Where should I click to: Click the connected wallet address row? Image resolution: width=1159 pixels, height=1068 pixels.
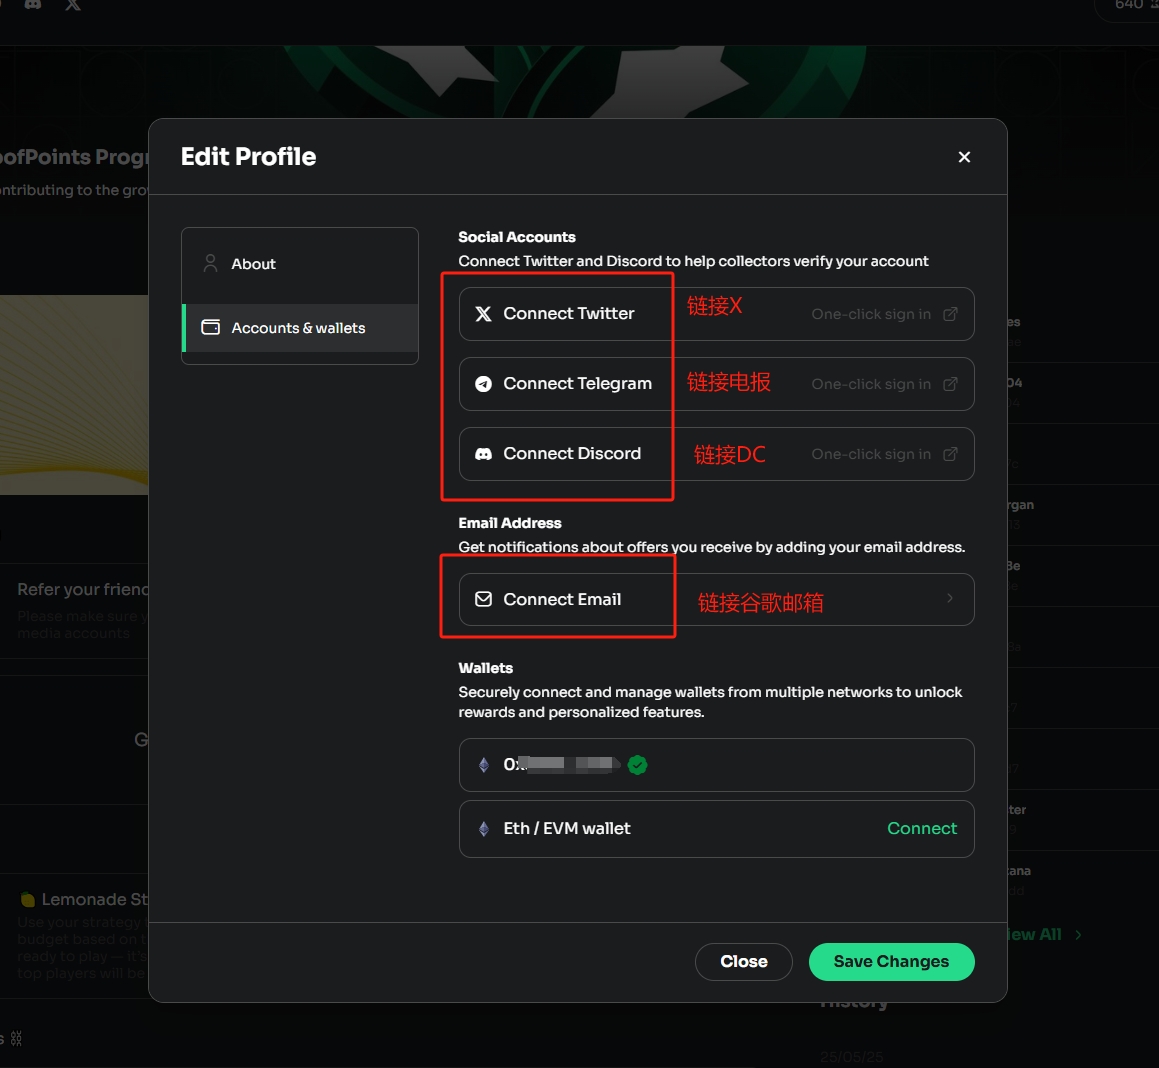(716, 765)
